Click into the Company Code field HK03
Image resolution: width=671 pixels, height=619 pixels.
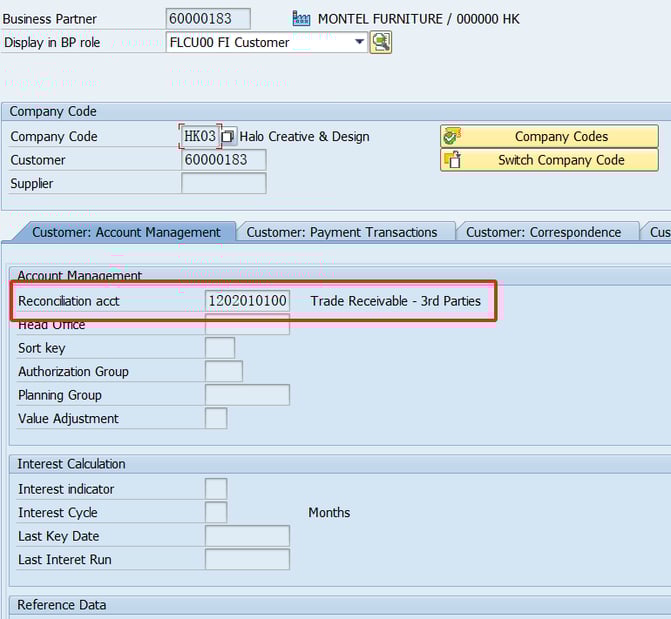pos(200,137)
